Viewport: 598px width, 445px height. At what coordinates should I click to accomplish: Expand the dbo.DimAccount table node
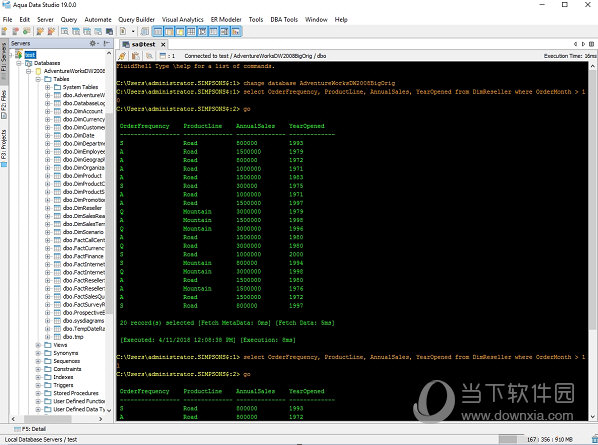48,111
